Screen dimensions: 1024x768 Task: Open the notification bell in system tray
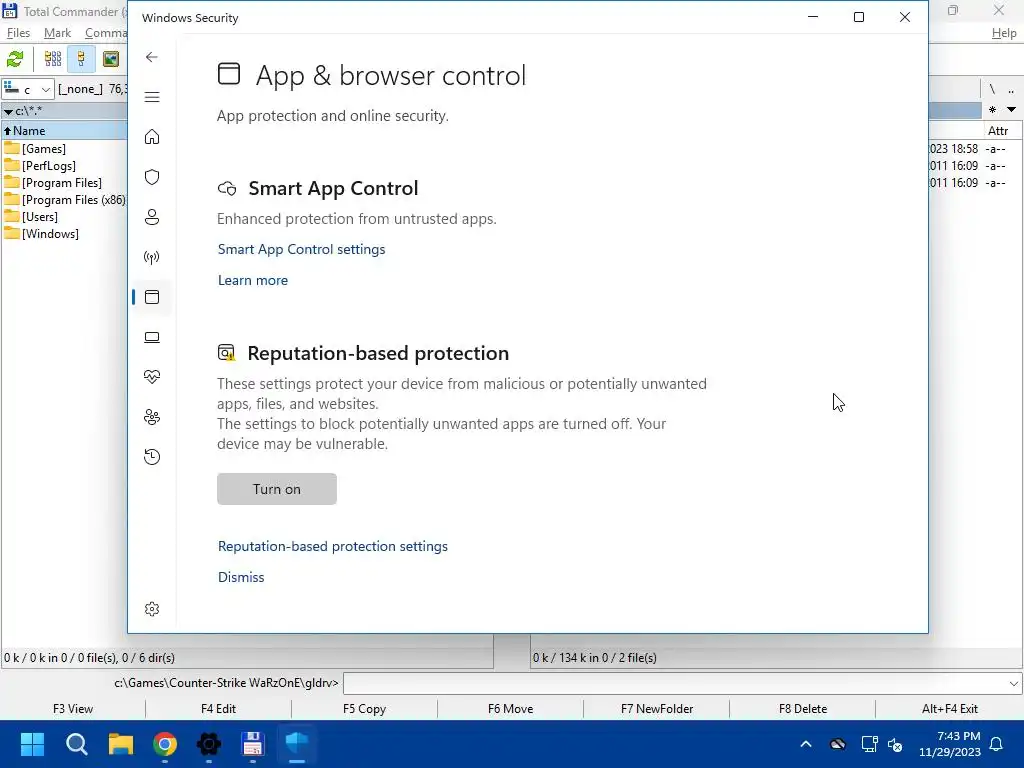(997, 744)
